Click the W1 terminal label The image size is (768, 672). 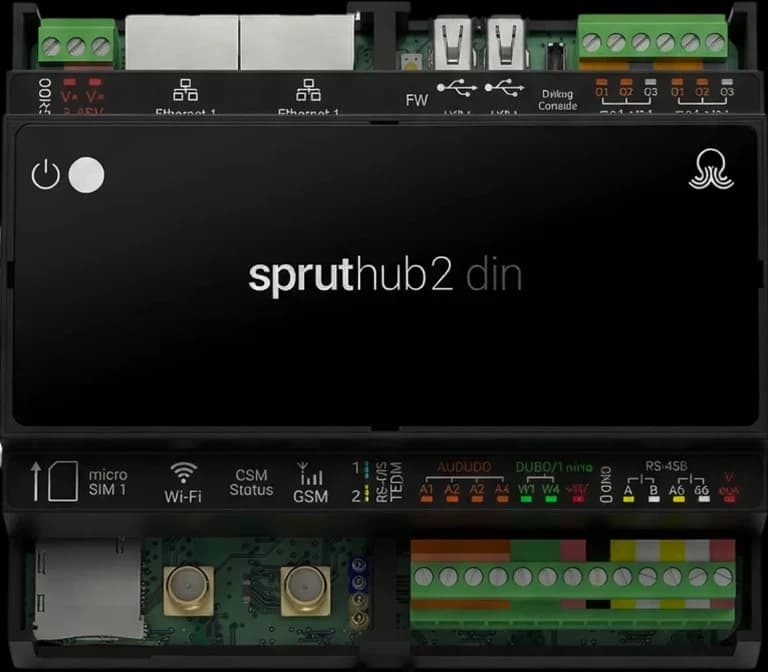tap(526, 489)
